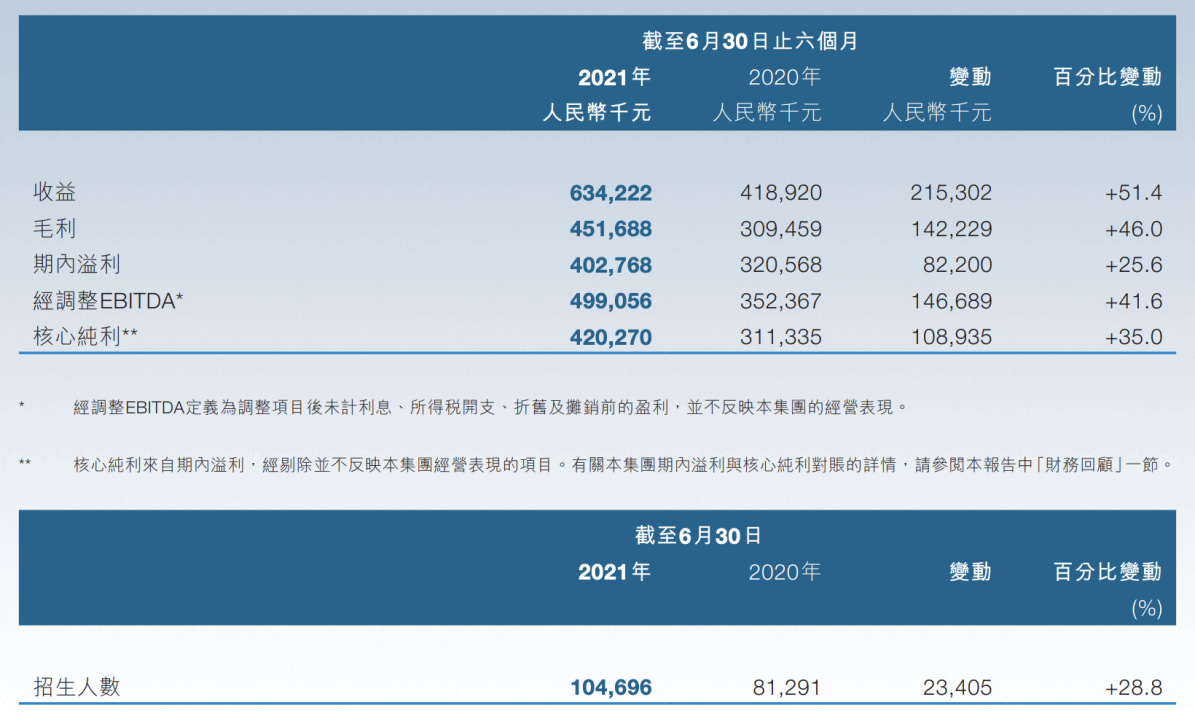Click the 核心純利 footnote with double asterisk
This screenshot has height=713, width=1195.
[620, 465]
